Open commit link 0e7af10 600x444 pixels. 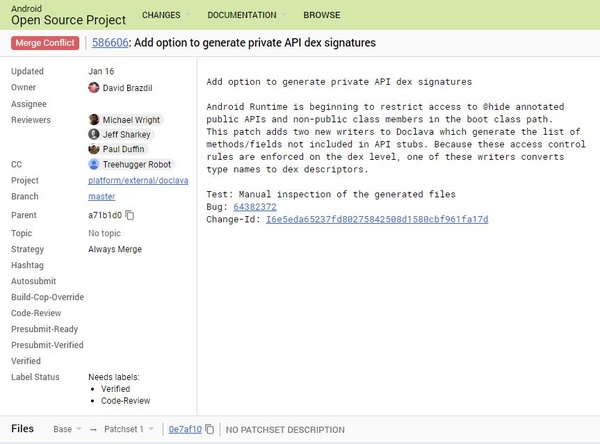pyautogui.click(x=184, y=429)
